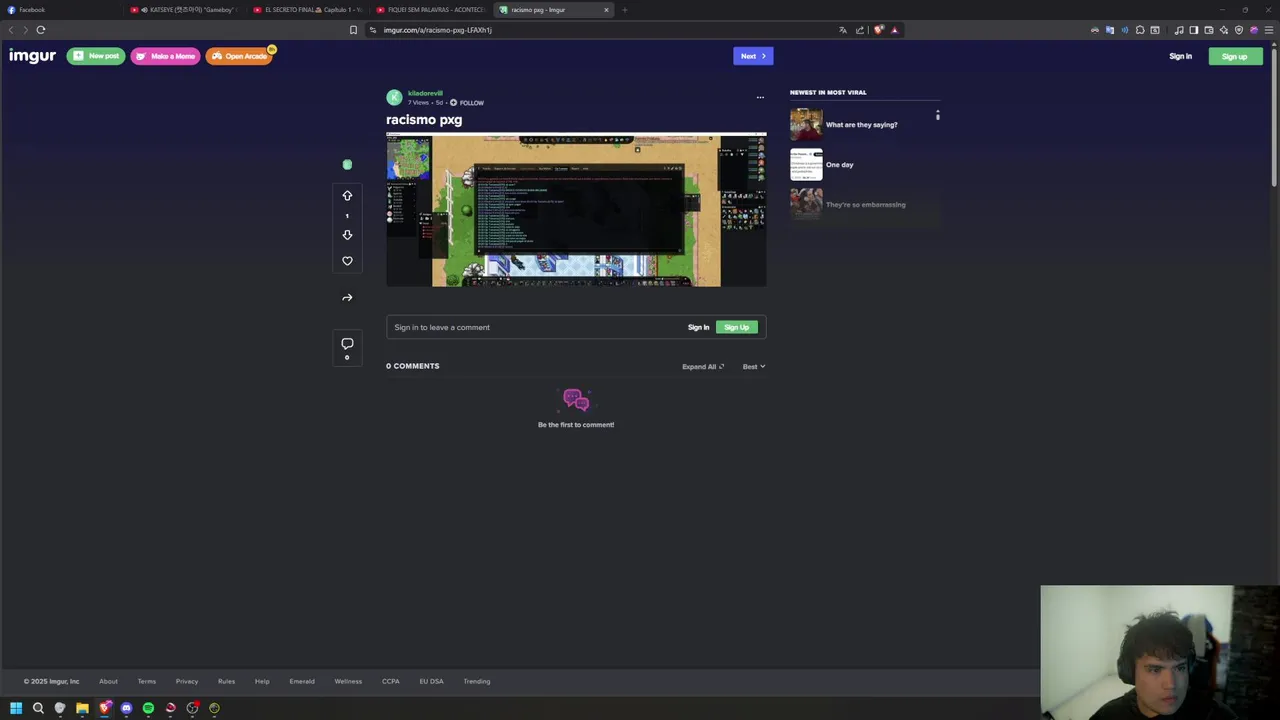Favorite the post with the heart icon
The image size is (1280, 720).
pos(347,261)
